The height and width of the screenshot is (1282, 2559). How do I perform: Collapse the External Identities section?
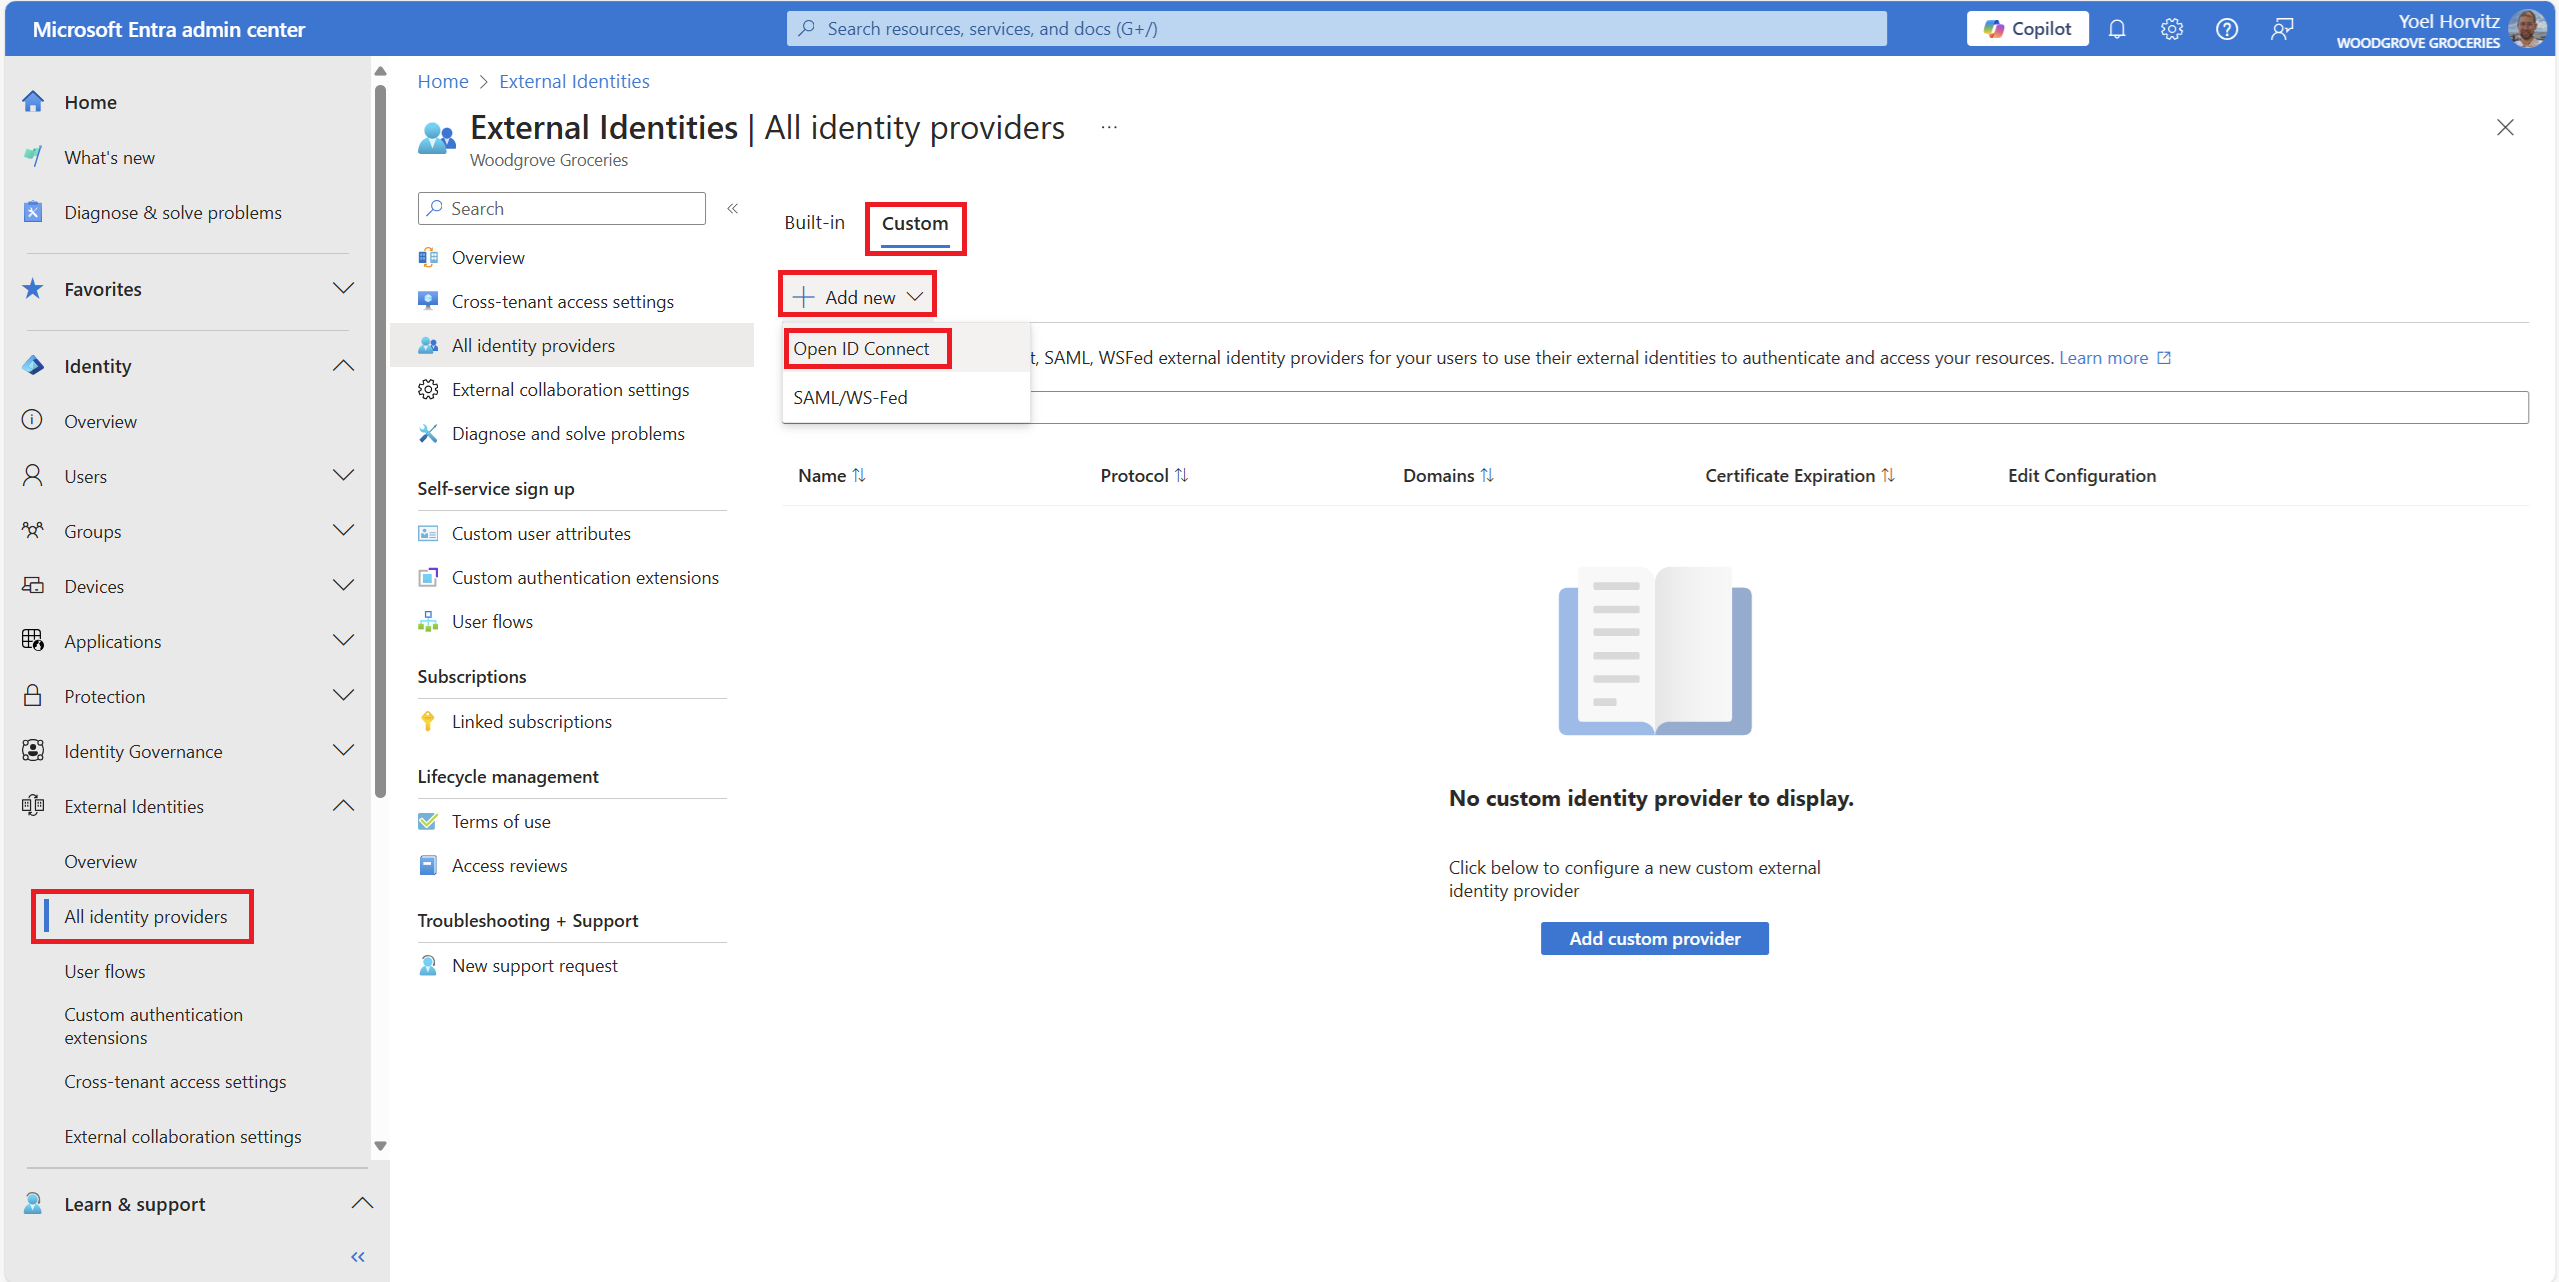pos(343,806)
